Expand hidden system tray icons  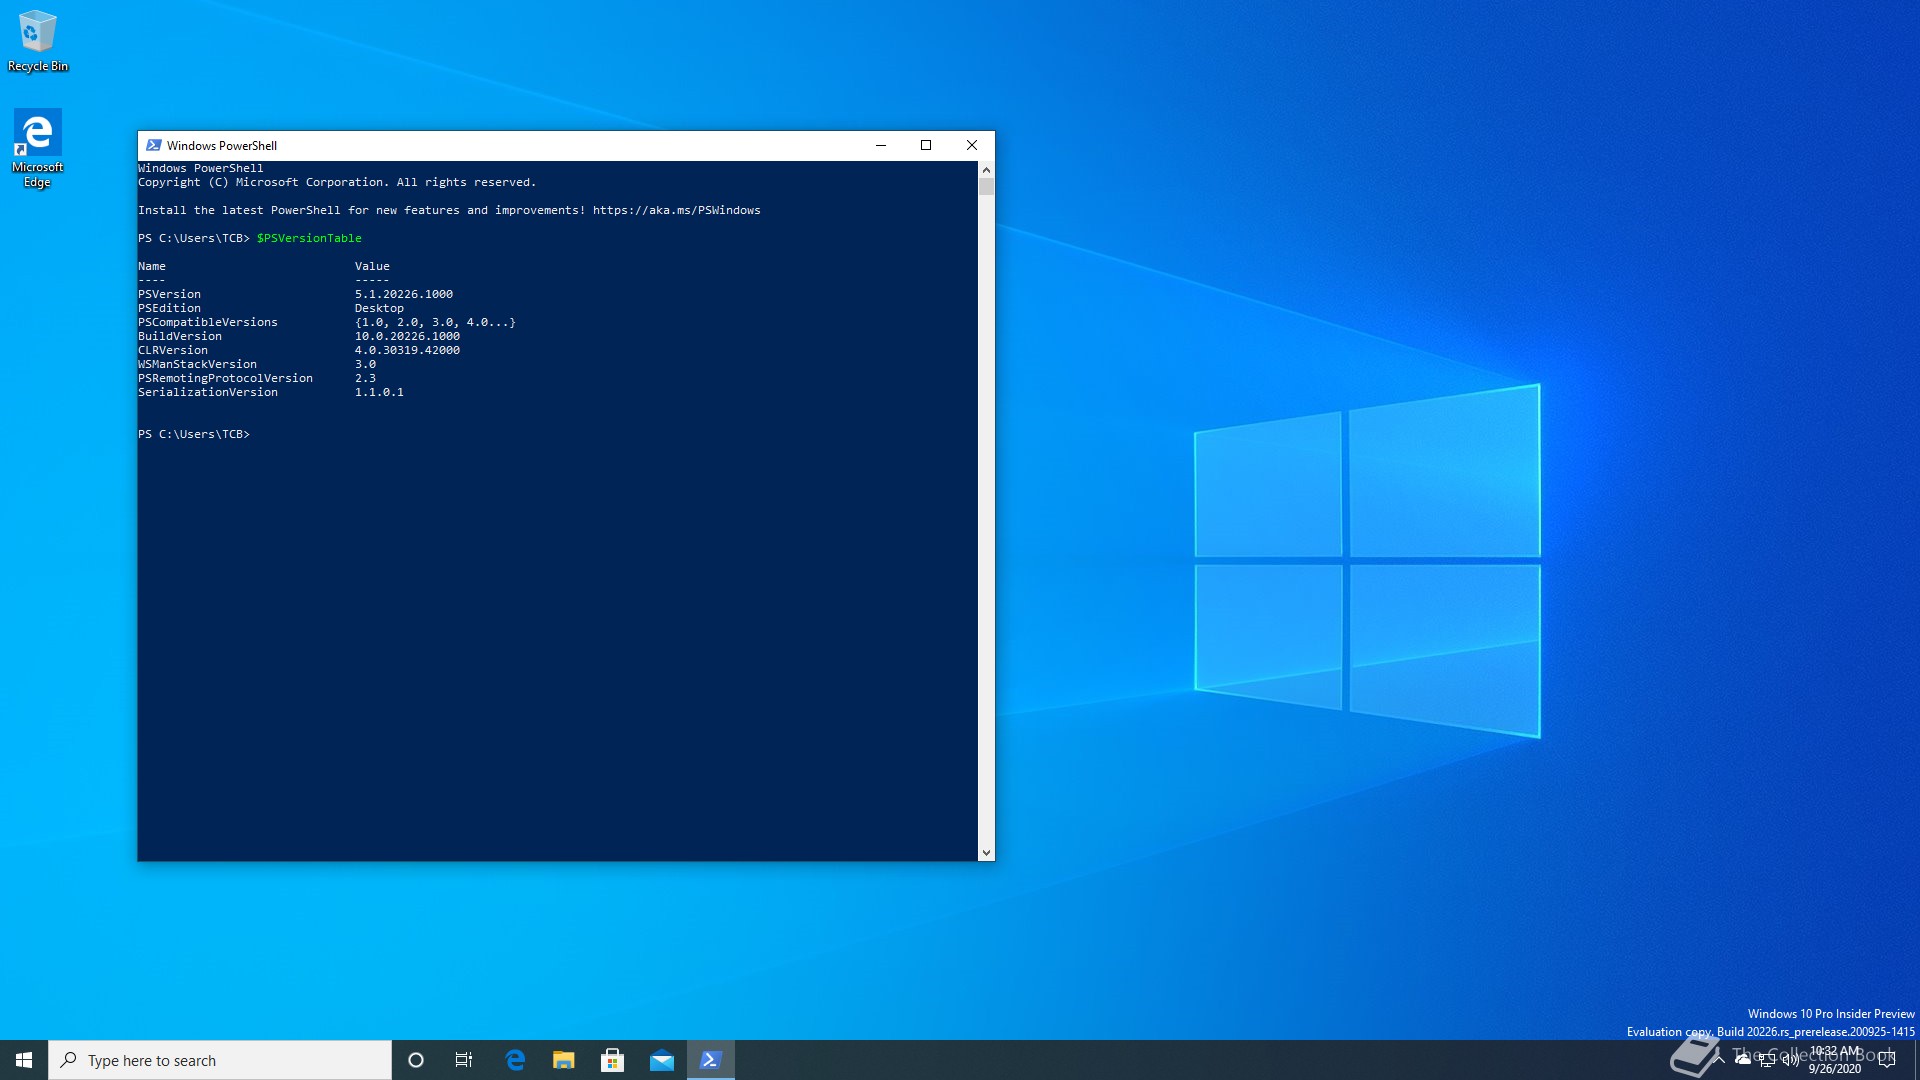tap(1719, 1060)
